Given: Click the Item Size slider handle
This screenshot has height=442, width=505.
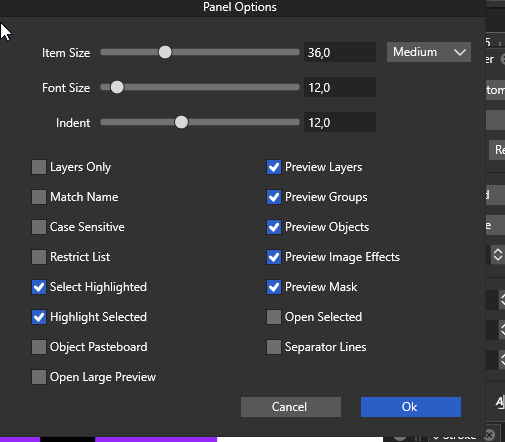Looking at the screenshot, I should coord(165,52).
